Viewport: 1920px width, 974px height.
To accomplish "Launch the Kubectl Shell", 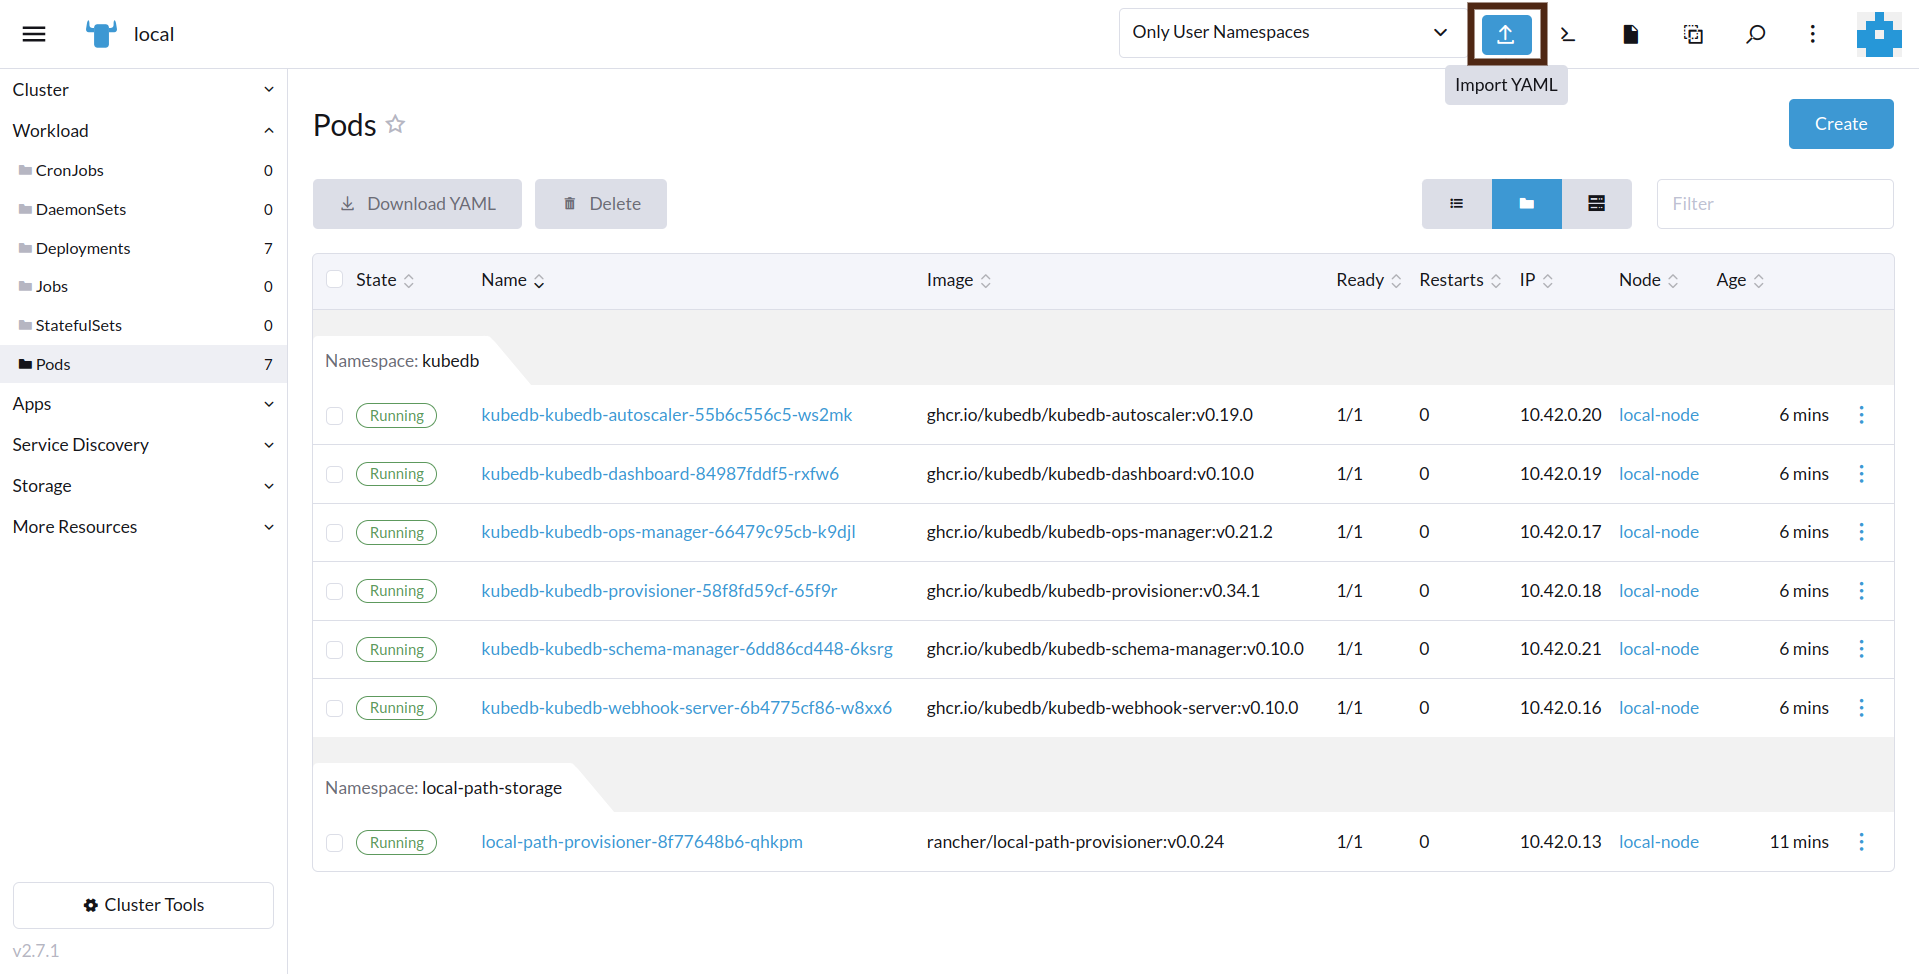I will 1567,33.
